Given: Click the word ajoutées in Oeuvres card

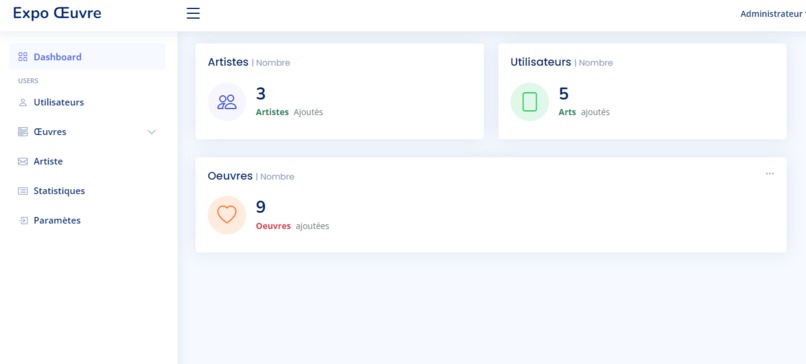Looking at the screenshot, I should pos(313,226).
